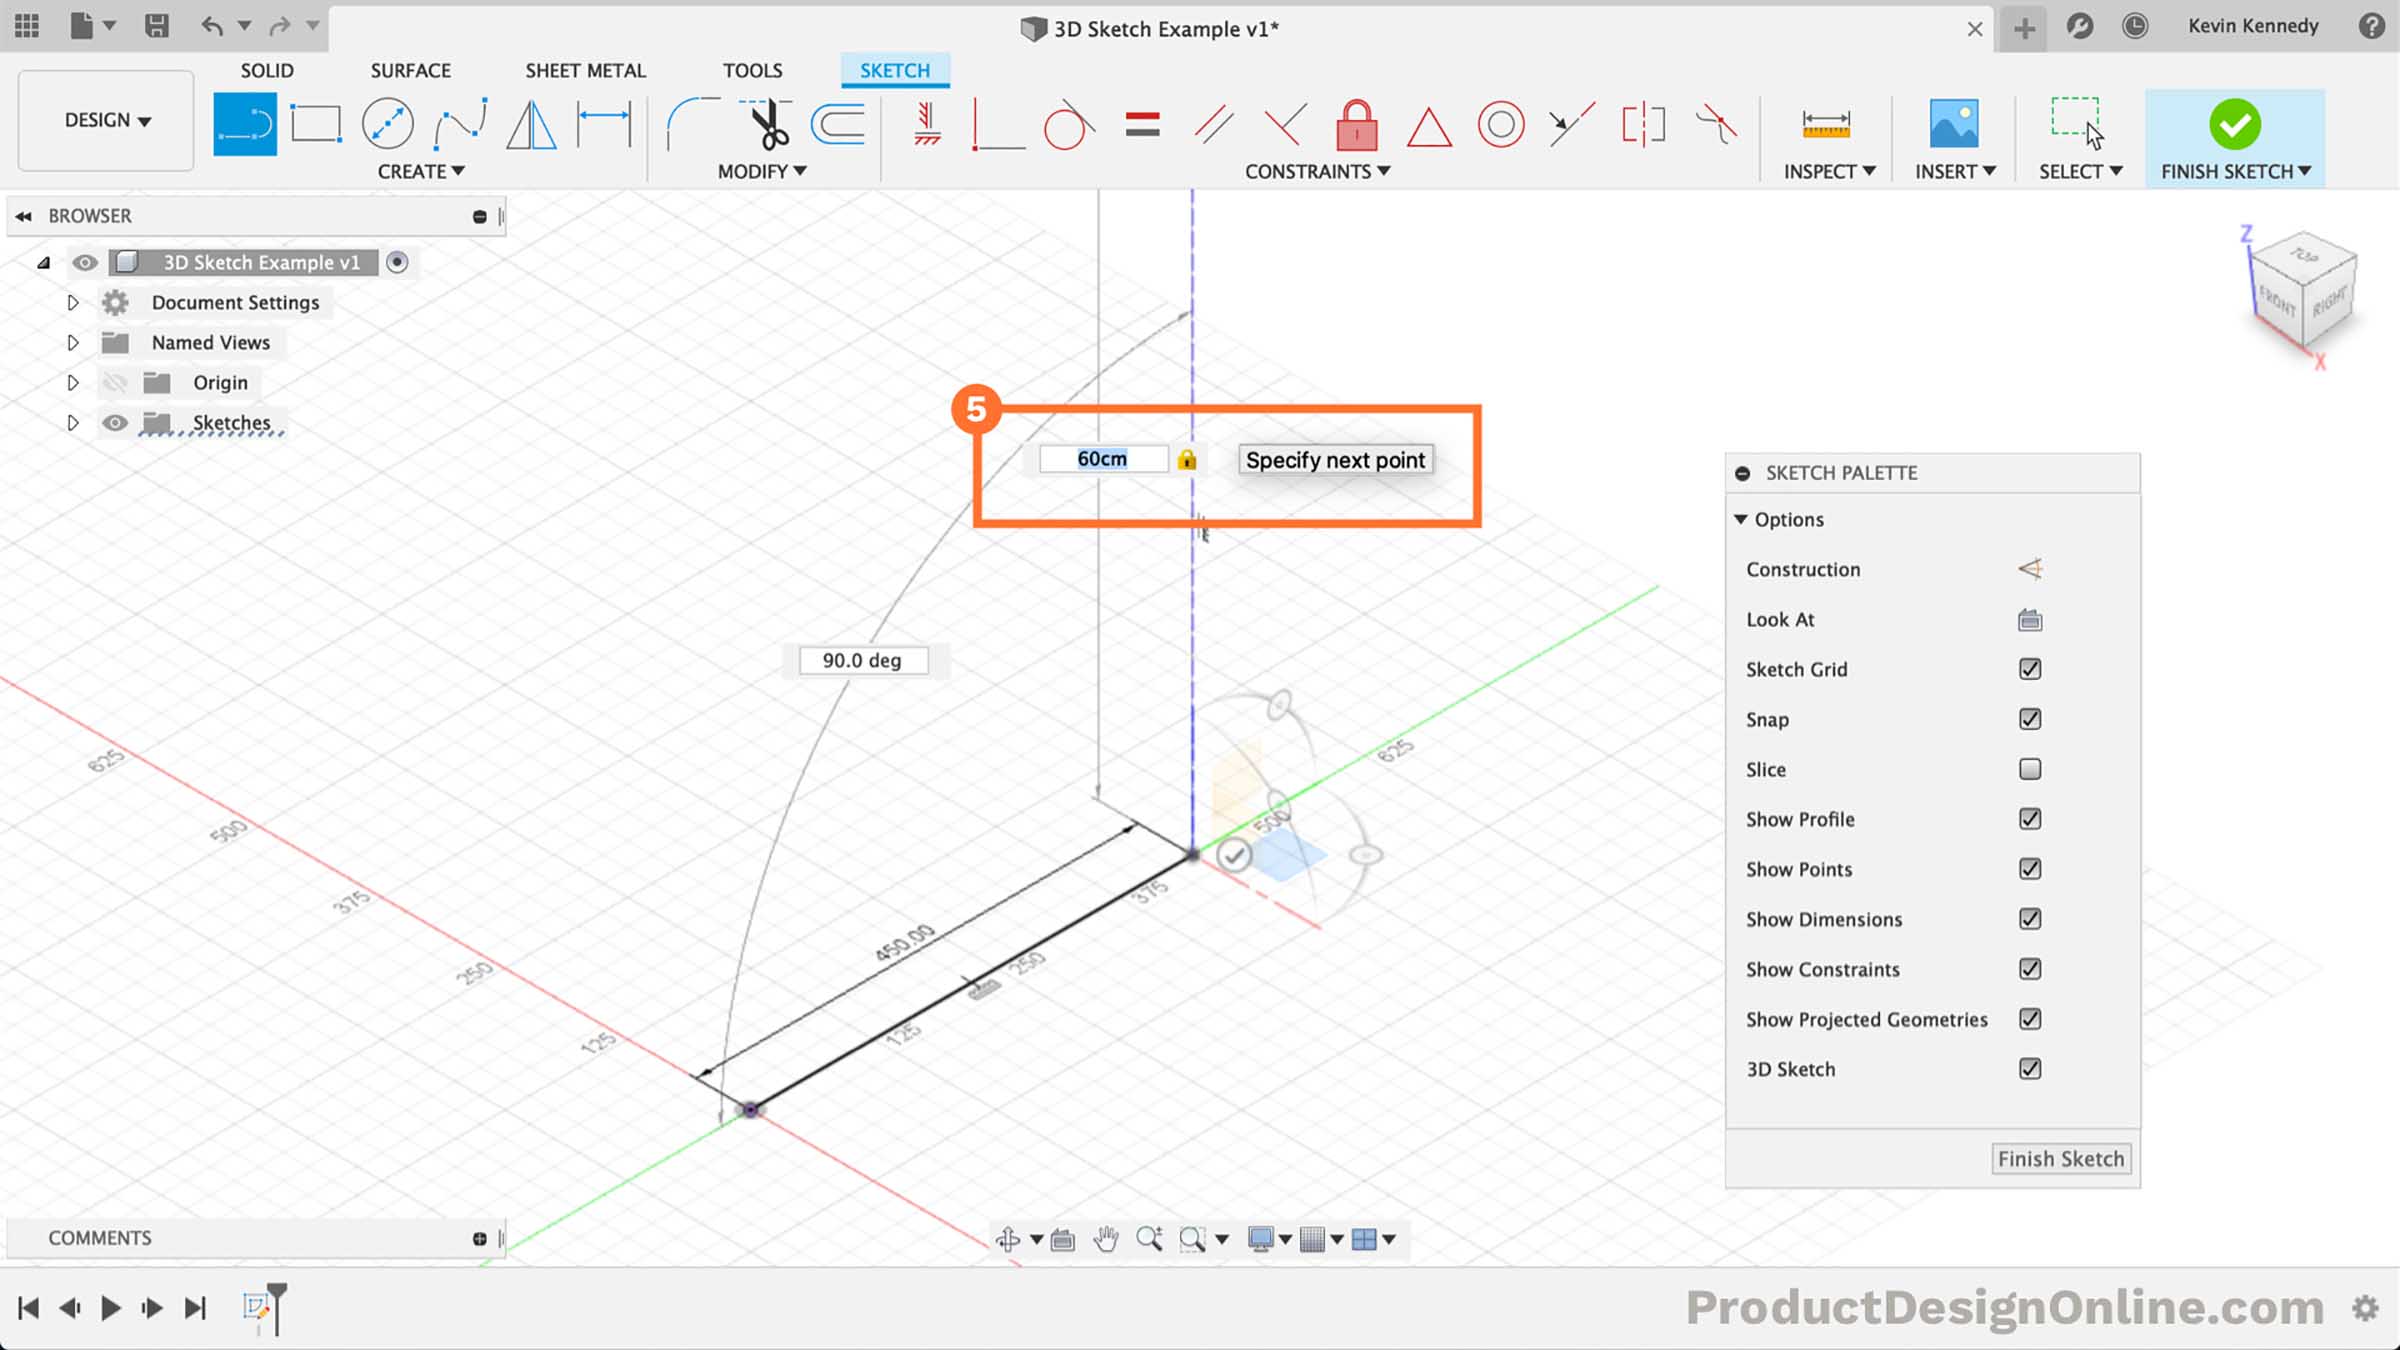The width and height of the screenshot is (2400, 1350).
Task: Disable Show Projected Geometries checkbox
Action: [2031, 1019]
